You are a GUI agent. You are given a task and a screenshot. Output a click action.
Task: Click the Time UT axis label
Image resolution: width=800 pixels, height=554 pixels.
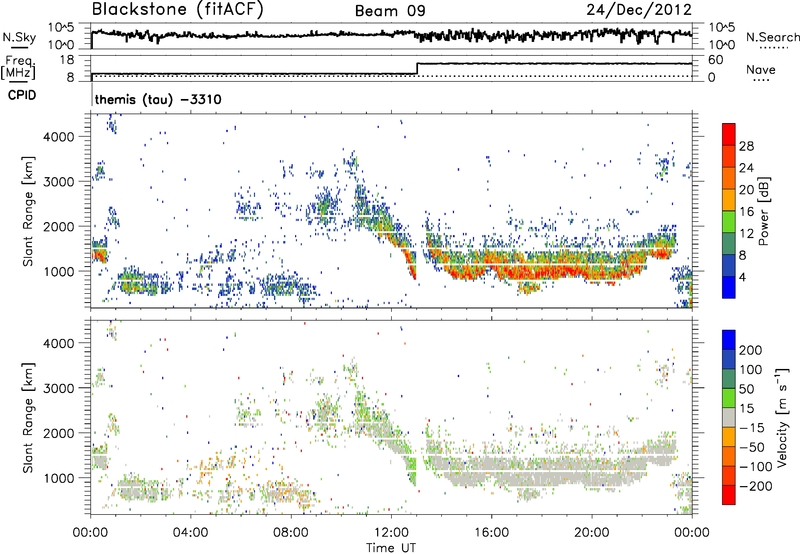(x=391, y=548)
